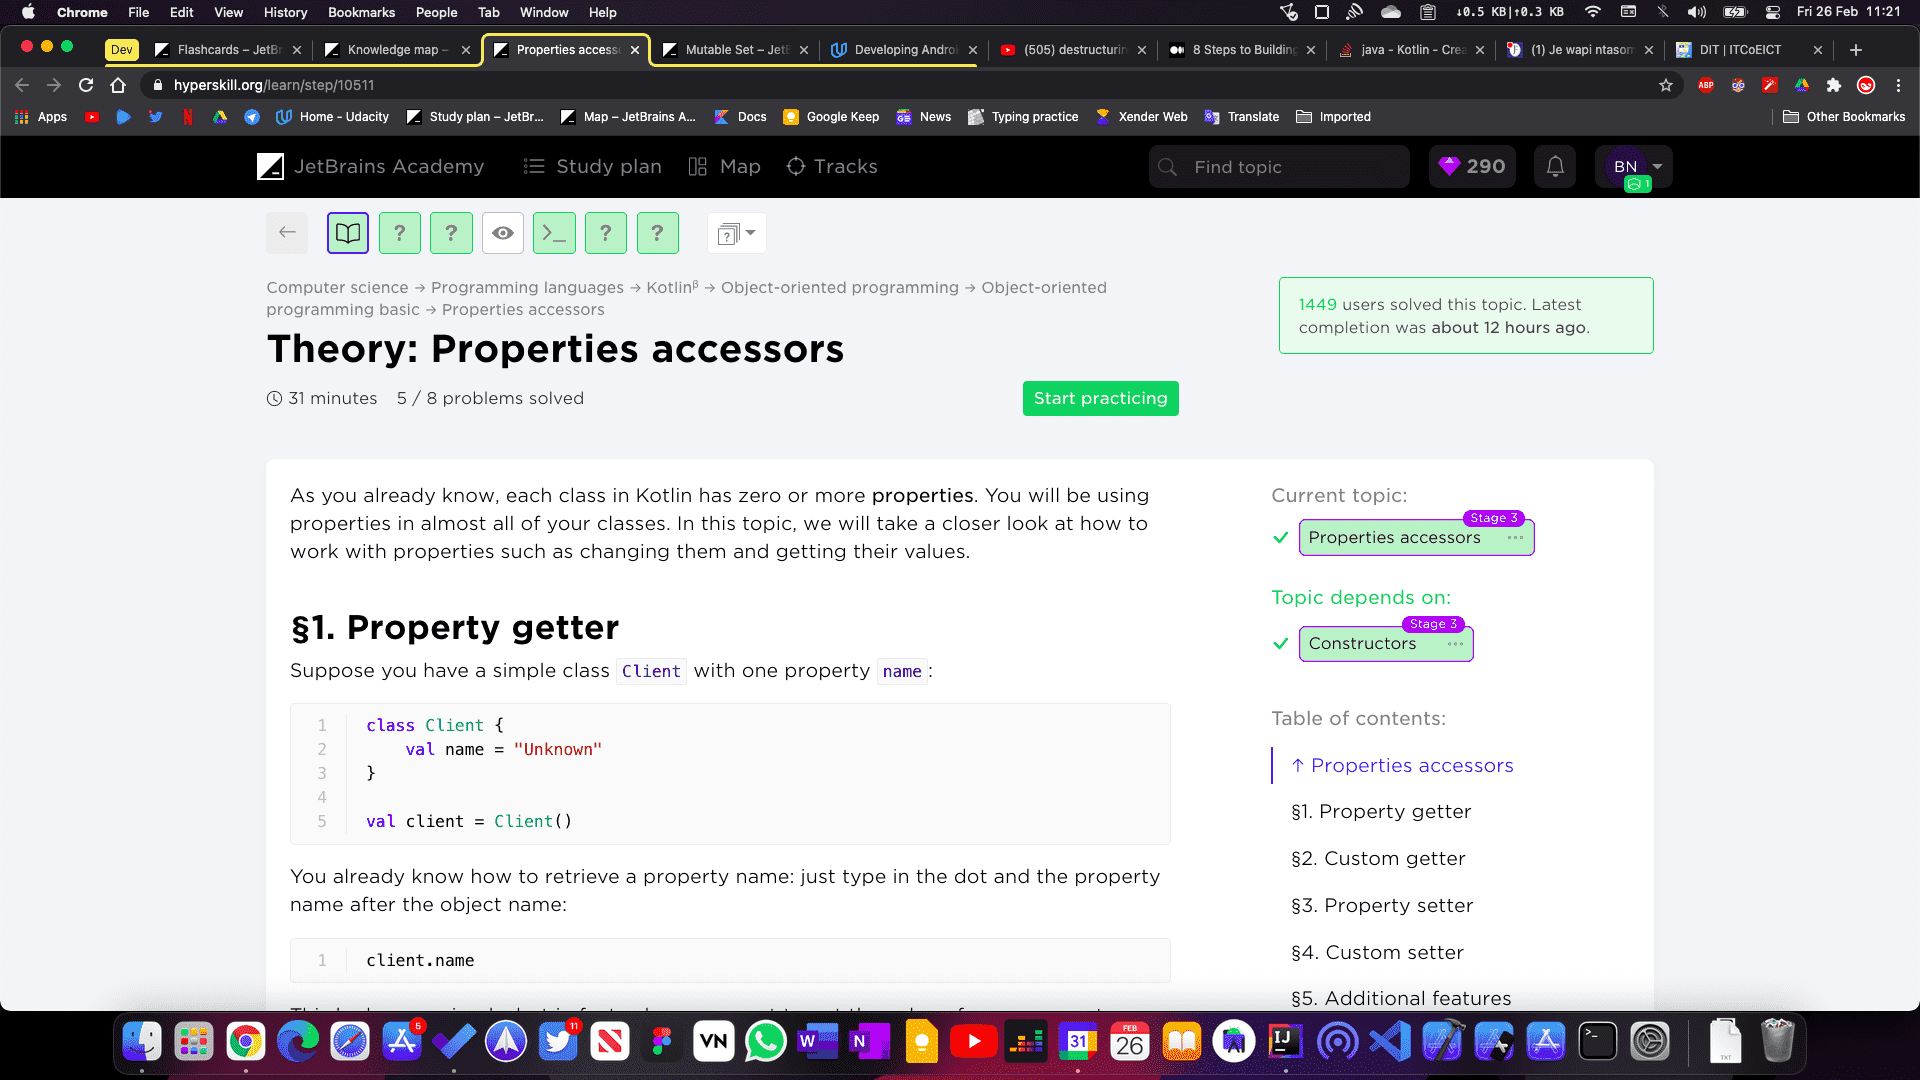Close the Mutable Set tab
Screen dimensions: 1920x1080
pos(803,49)
